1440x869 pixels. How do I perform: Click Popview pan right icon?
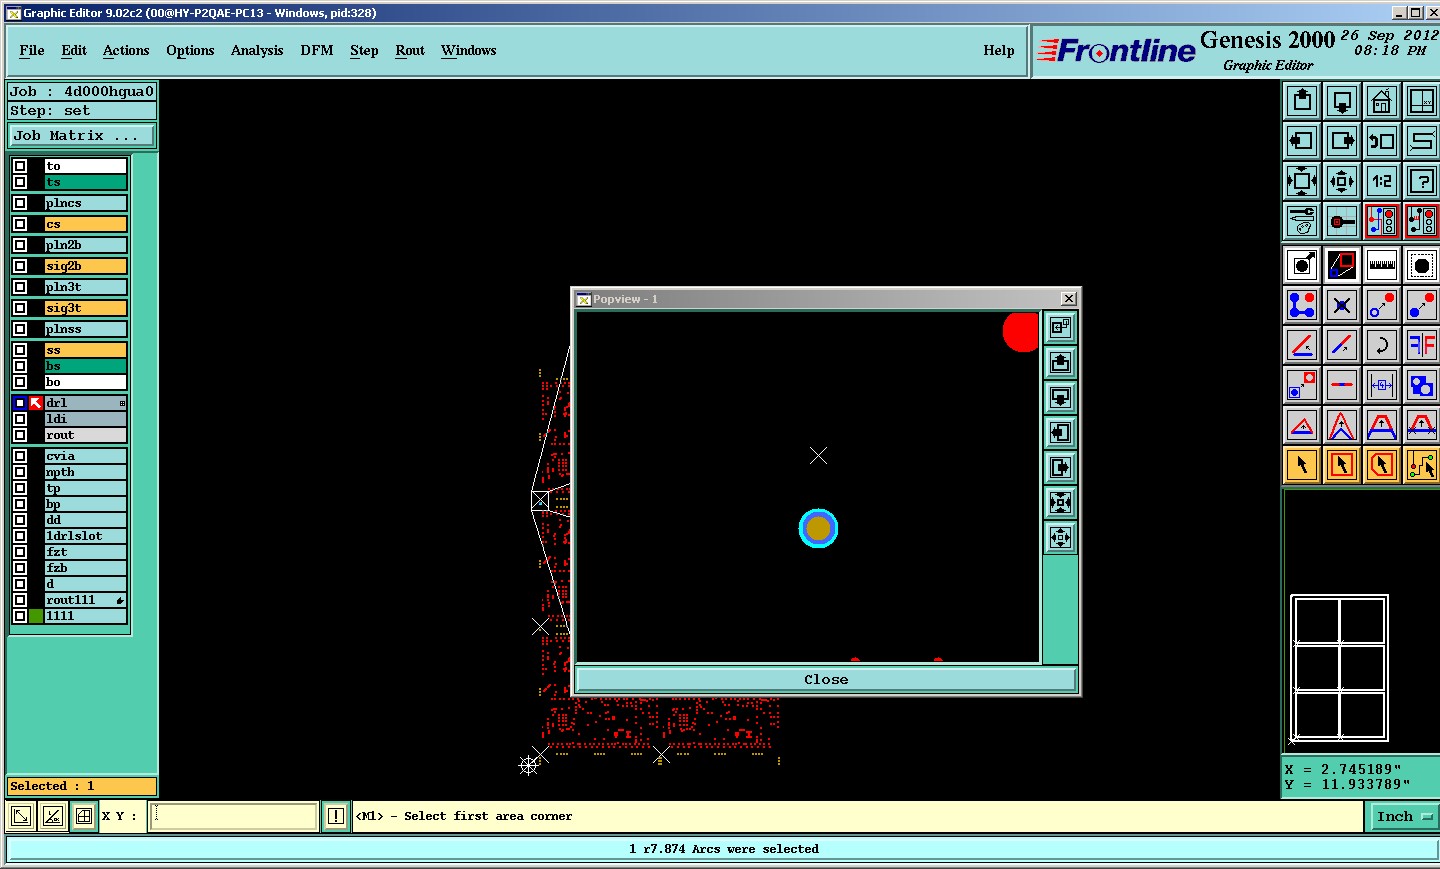(1060, 467)
